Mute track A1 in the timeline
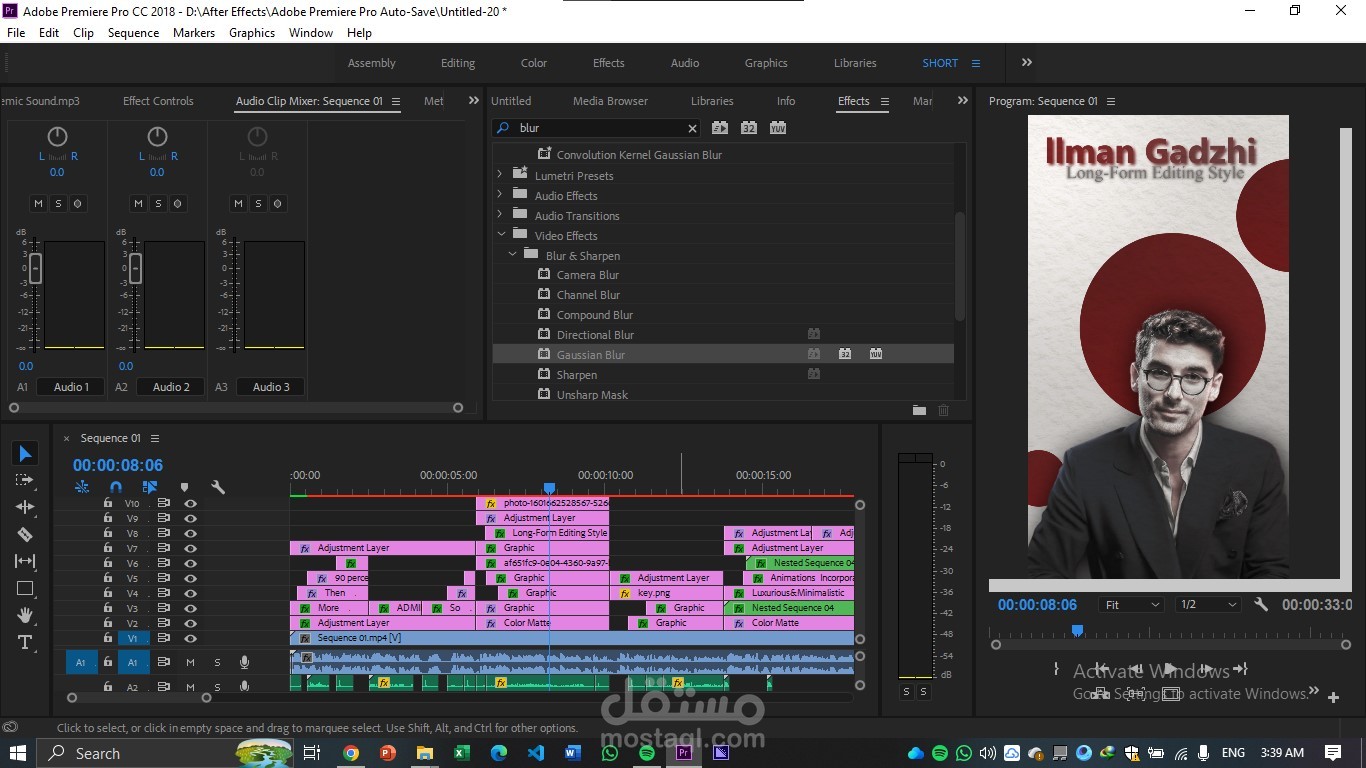The height and width of the screenshot is (768, 1366). 190,662
